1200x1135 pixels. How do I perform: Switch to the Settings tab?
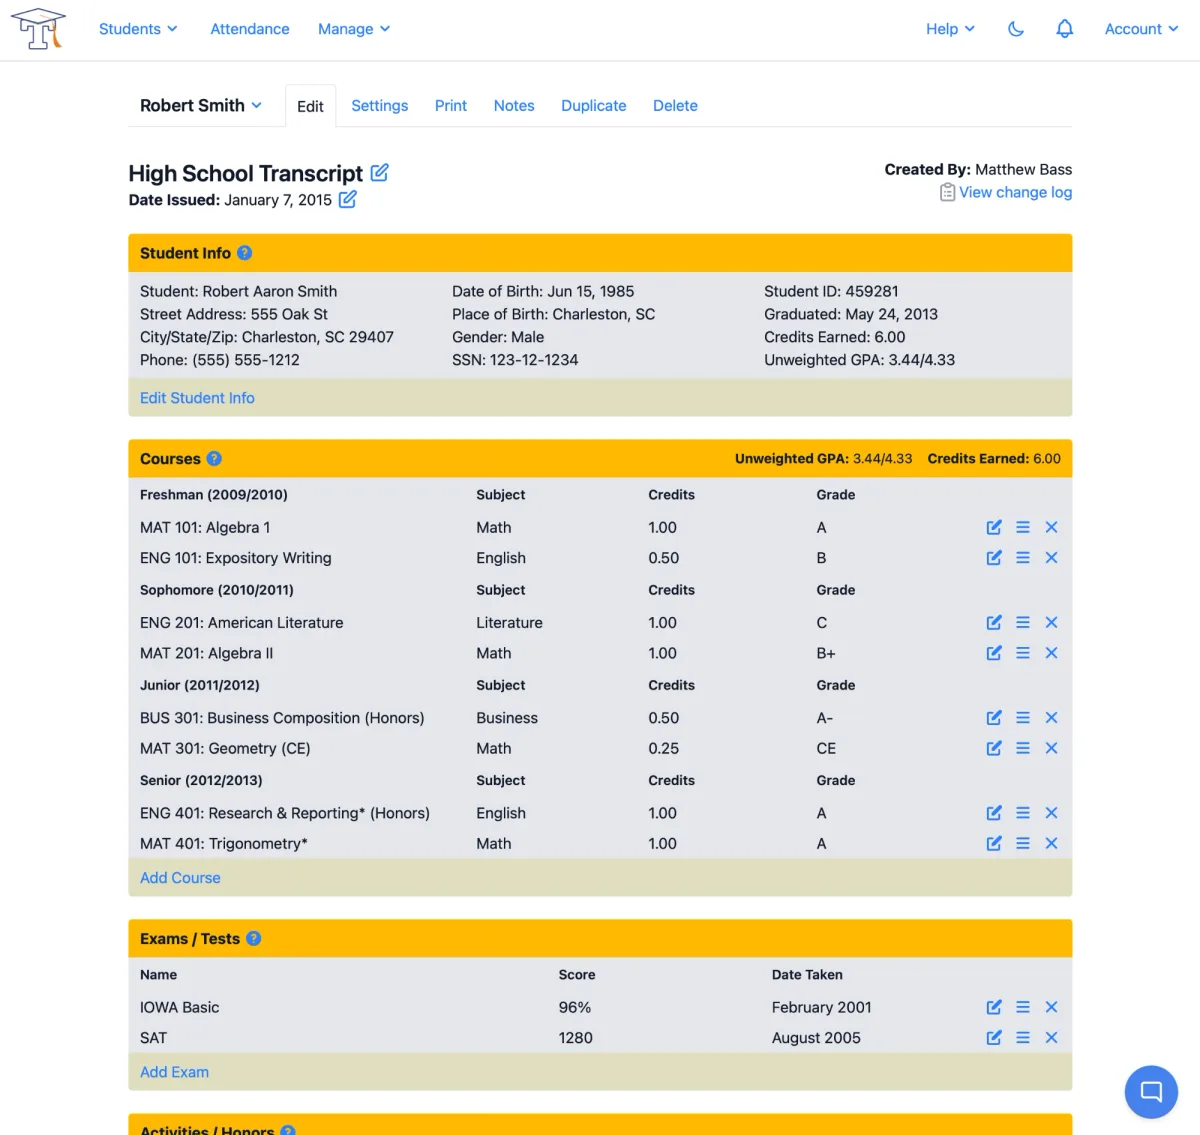pyautogui.click(x=380, y=105)
